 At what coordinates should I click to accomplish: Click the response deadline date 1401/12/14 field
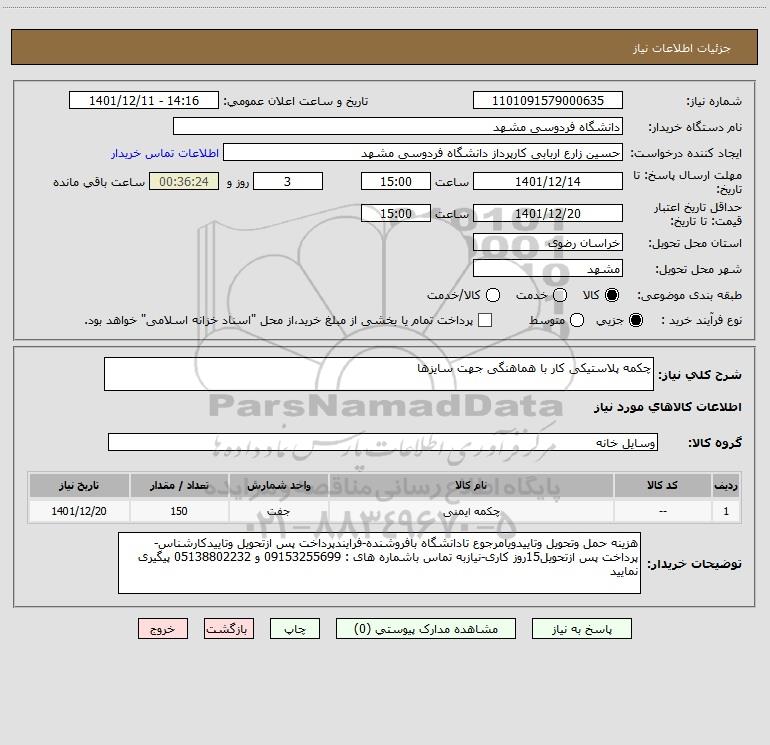(x=548, y=181)
